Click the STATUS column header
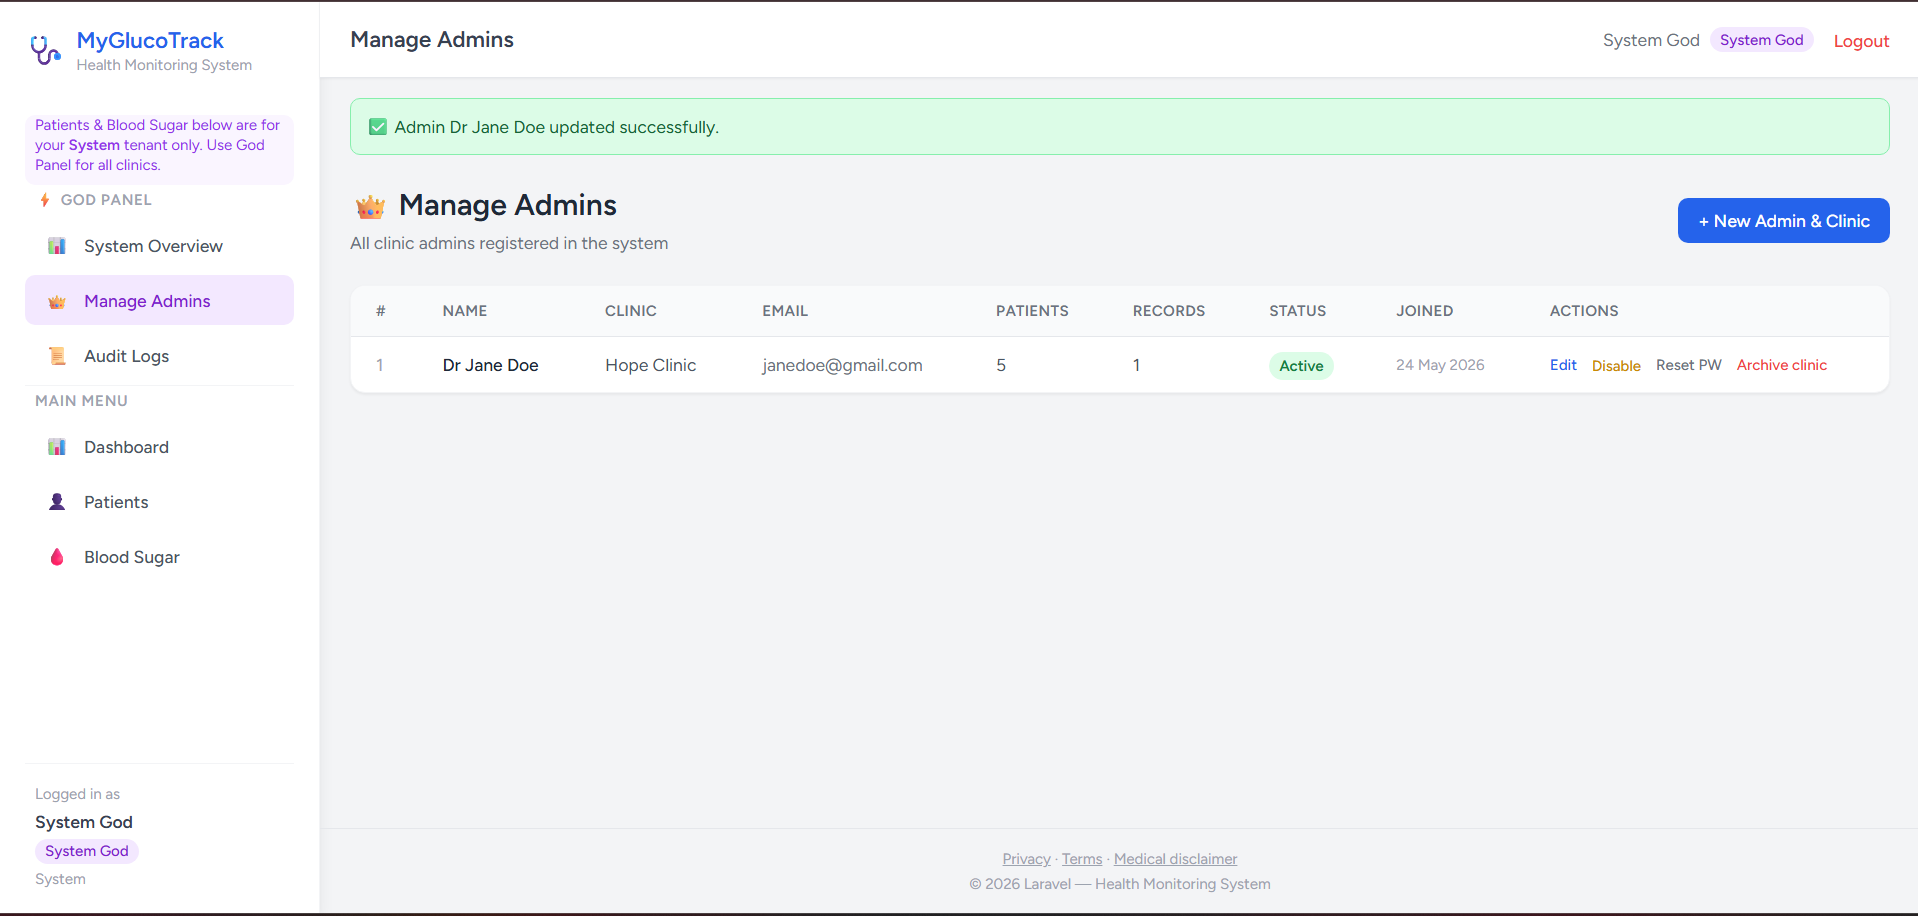 point(1298,311)
